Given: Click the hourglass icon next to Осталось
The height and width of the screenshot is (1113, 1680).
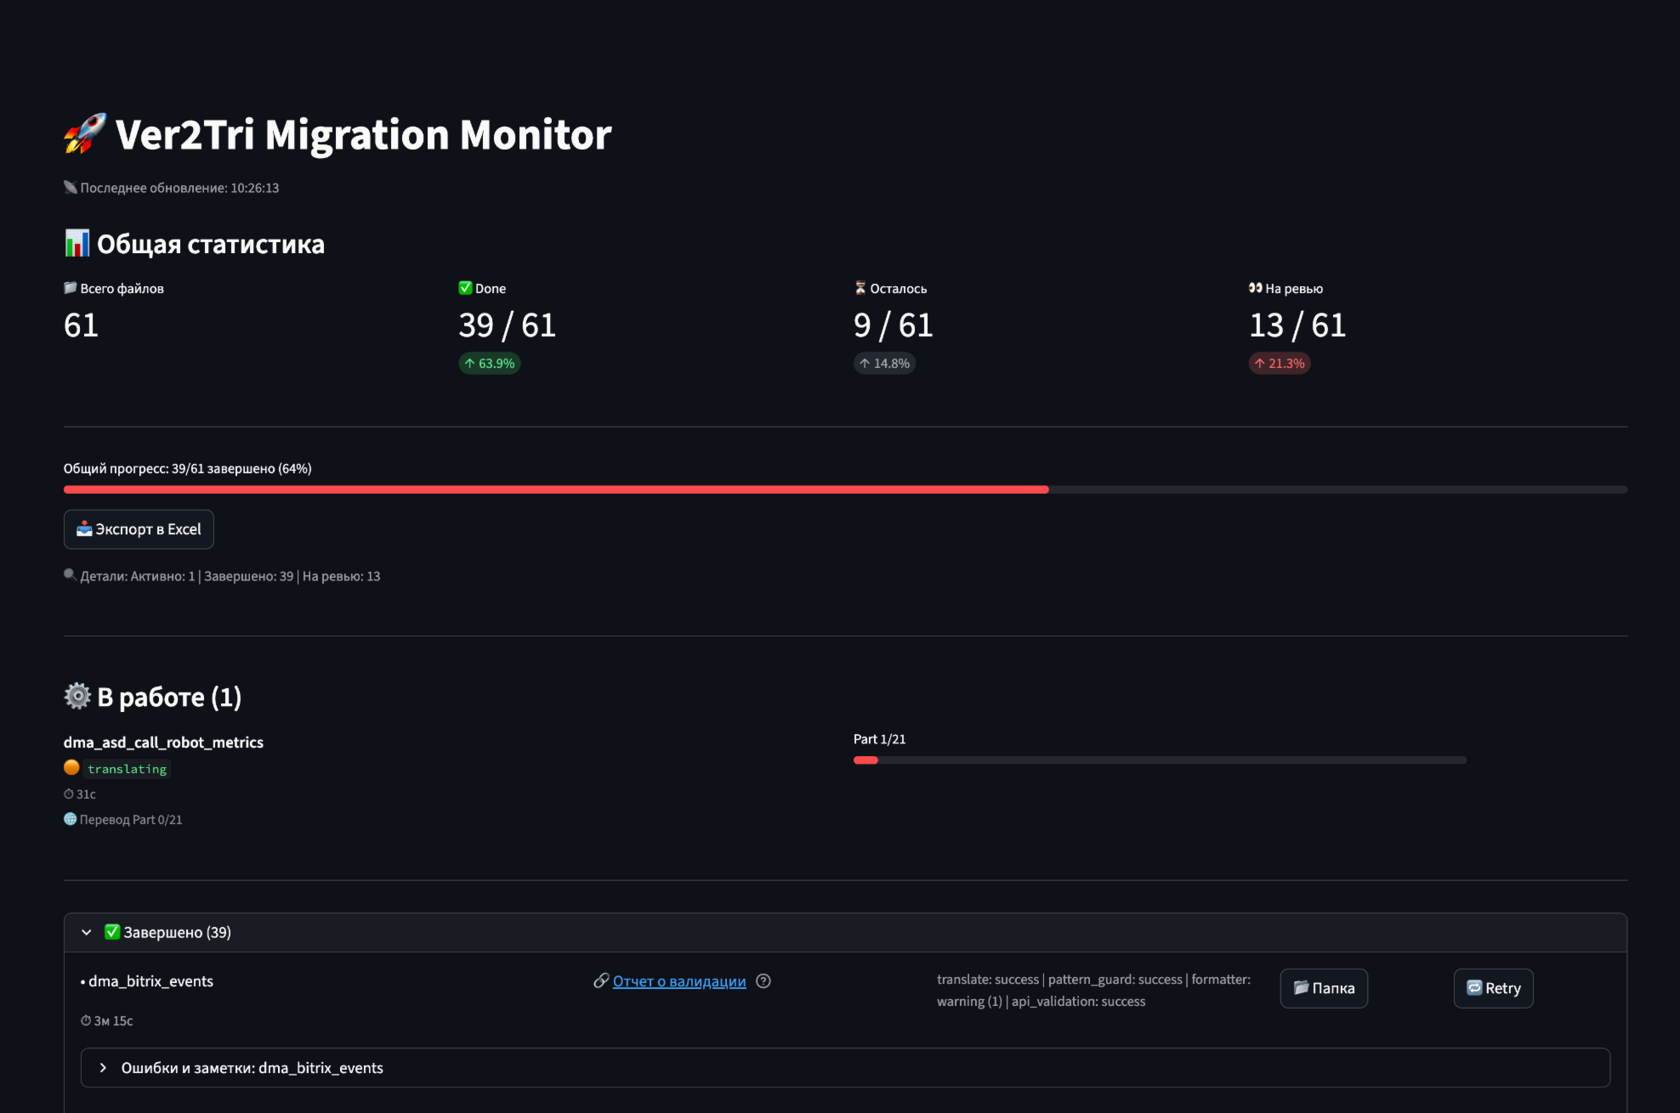Looking at the screenshot, I should [860, 288].
